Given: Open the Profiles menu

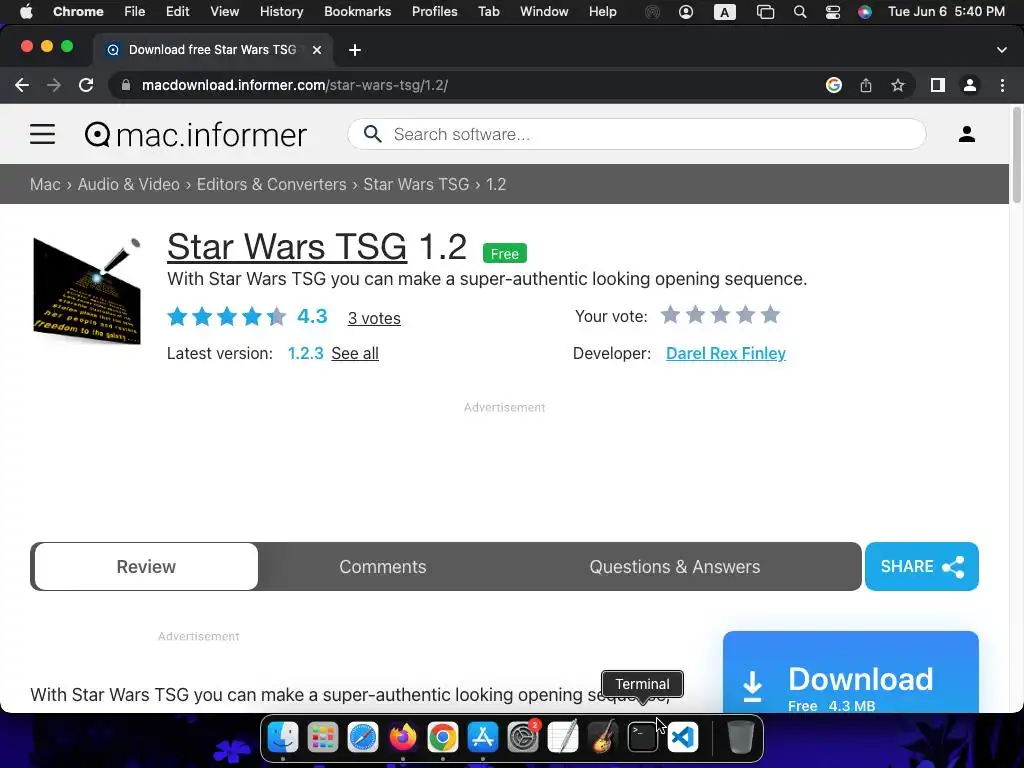Looking at the screenshot, I should [x=434, y=11].
